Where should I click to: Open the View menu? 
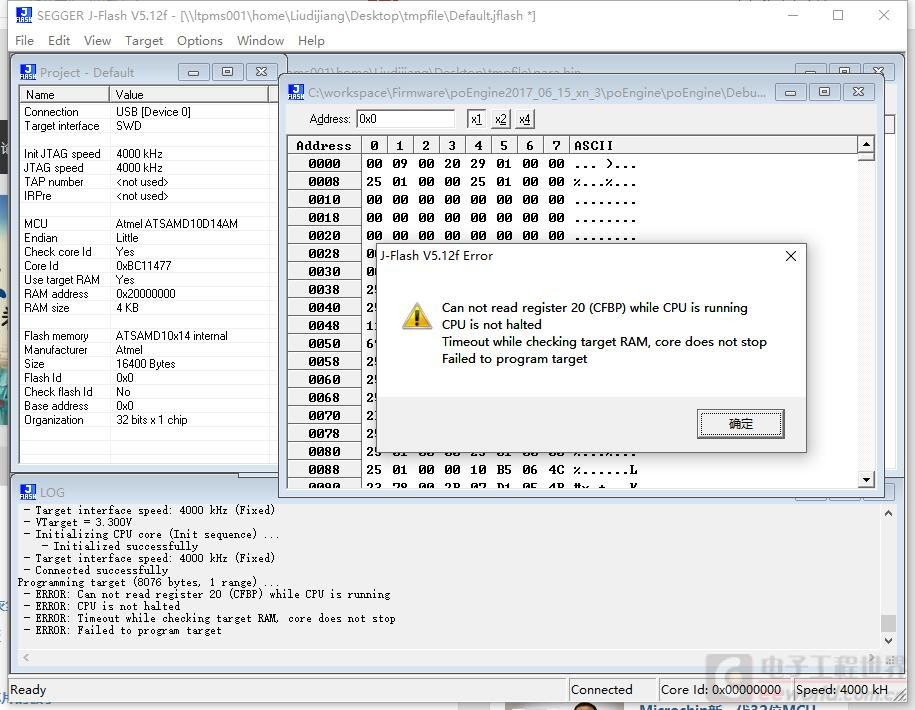coord(97,41)
